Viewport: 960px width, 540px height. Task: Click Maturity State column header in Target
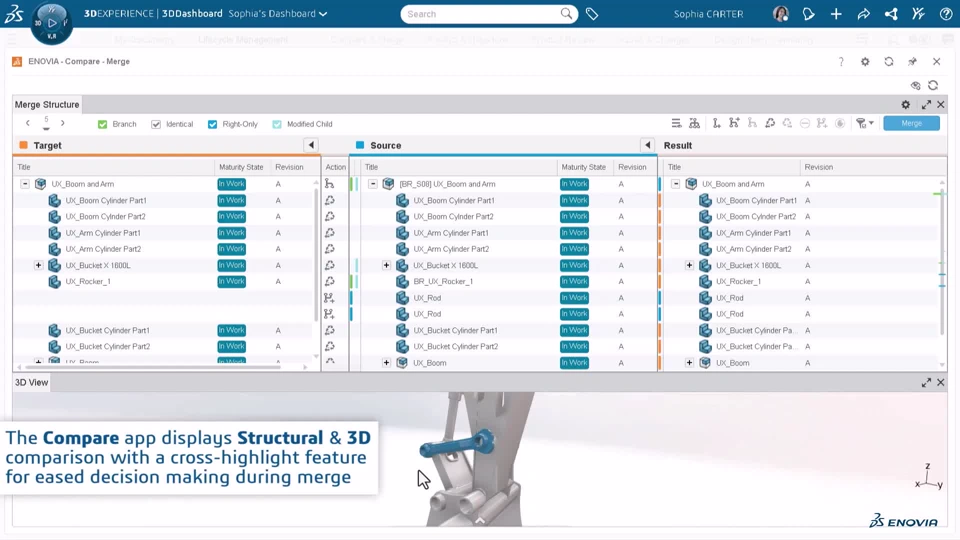coord(241,167)
